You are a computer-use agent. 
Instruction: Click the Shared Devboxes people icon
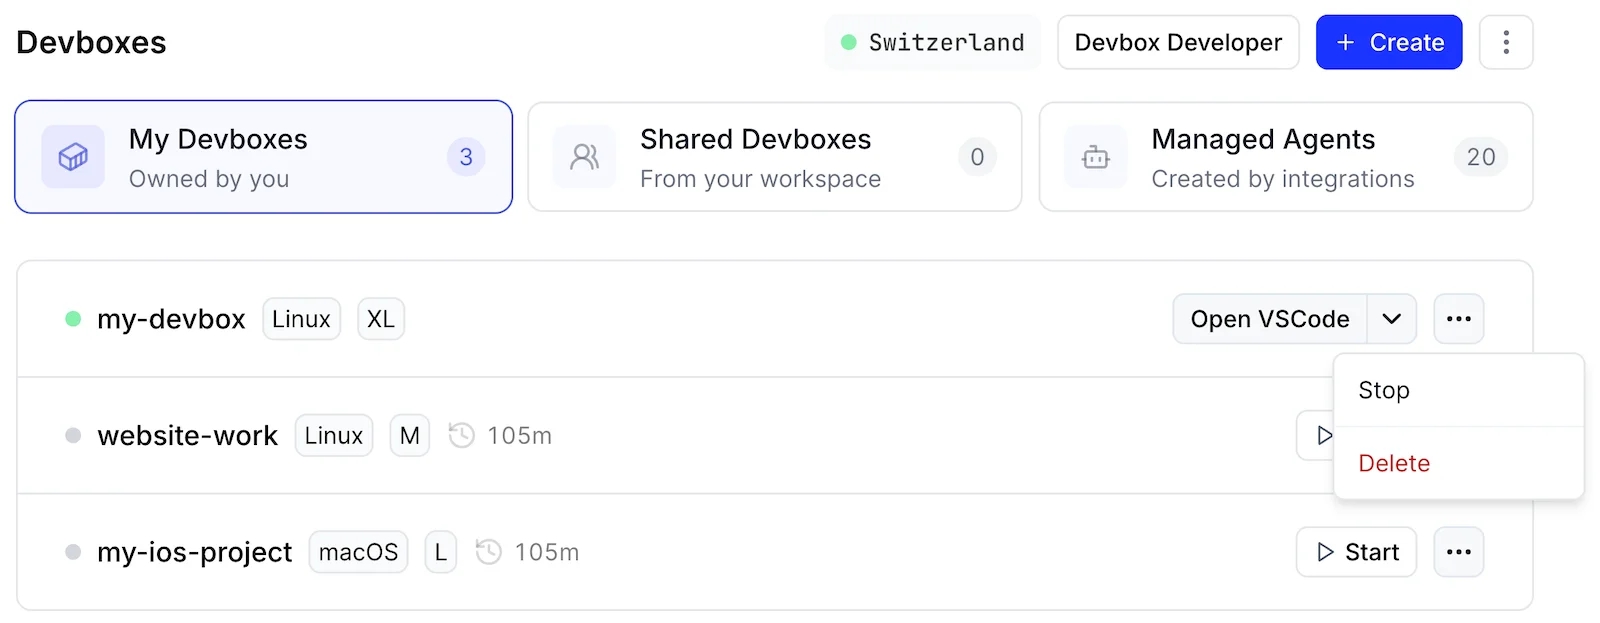pyautogui.click(x=584, y=157)
